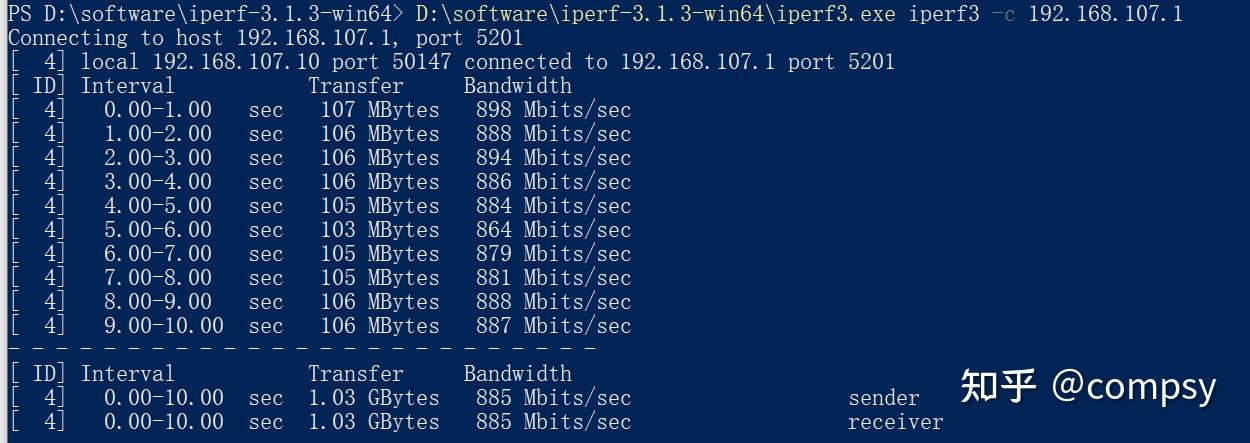Click the first Bandwidth column header
This screenshot has width=1250, height=443.
tap(517, 86)
